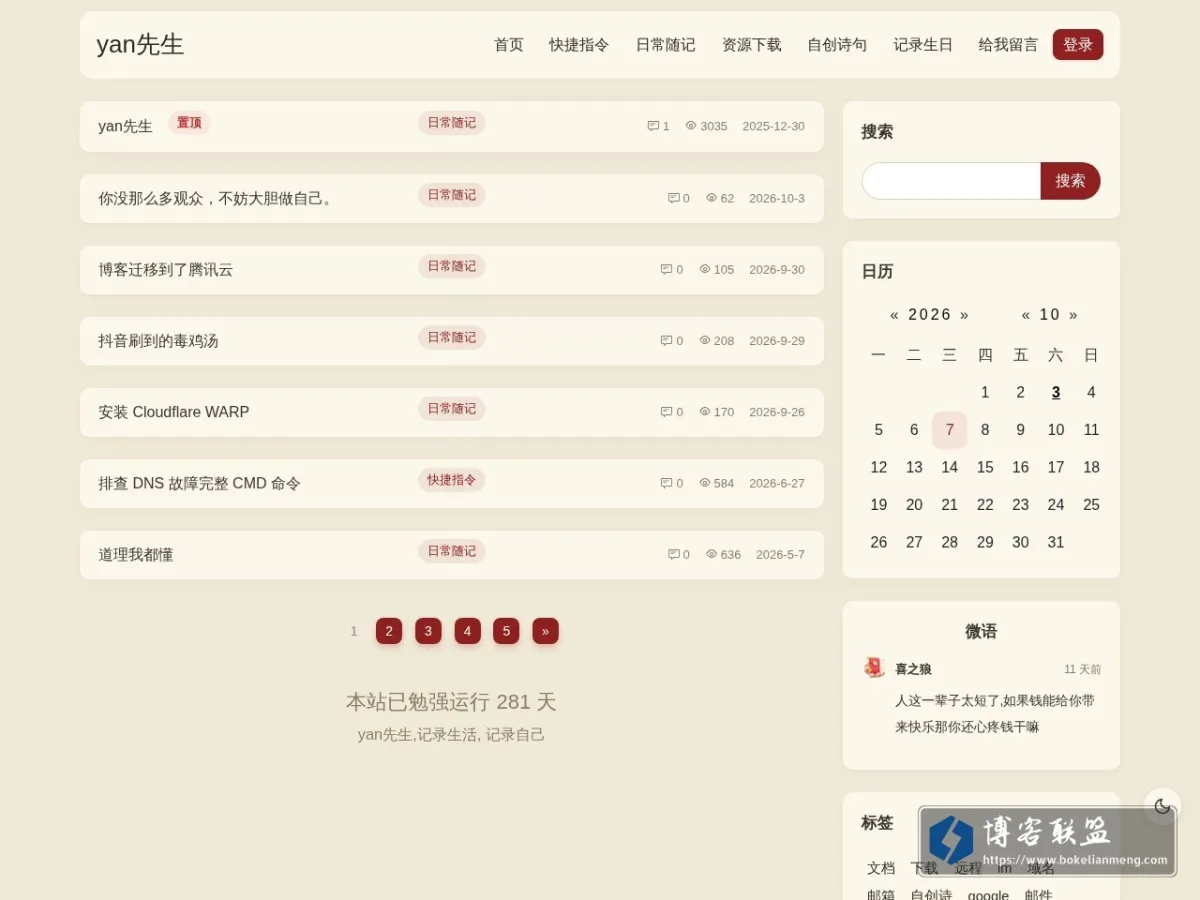
Task: Click comment icon on 'yan先生' post row
Action: point(653,126)
